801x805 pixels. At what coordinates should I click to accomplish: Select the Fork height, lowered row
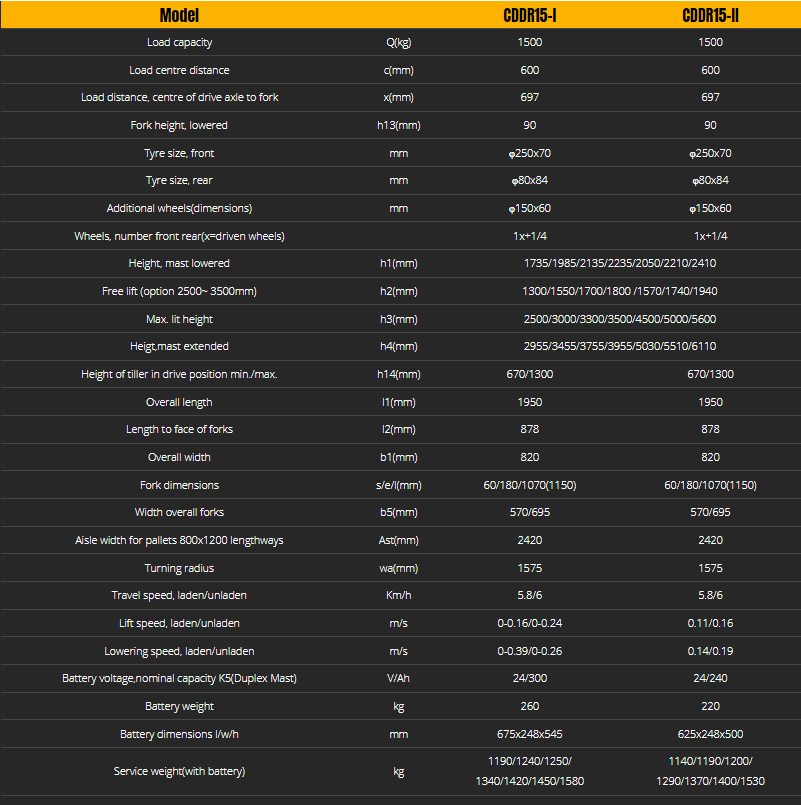(x=400, y=125)
